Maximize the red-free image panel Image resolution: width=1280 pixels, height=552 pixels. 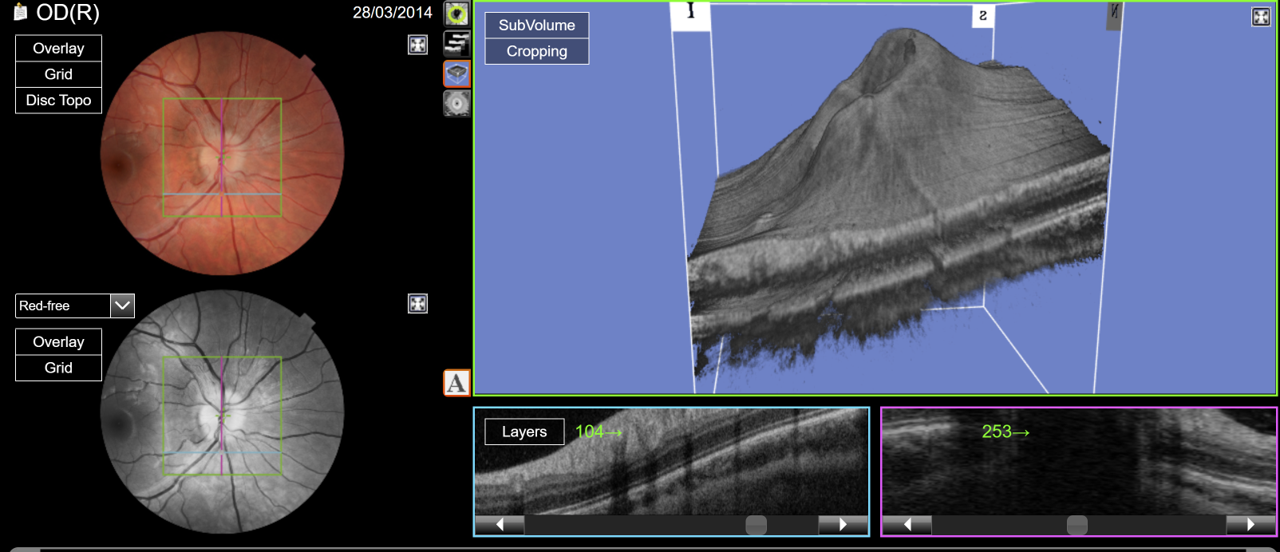coord(418,304)
